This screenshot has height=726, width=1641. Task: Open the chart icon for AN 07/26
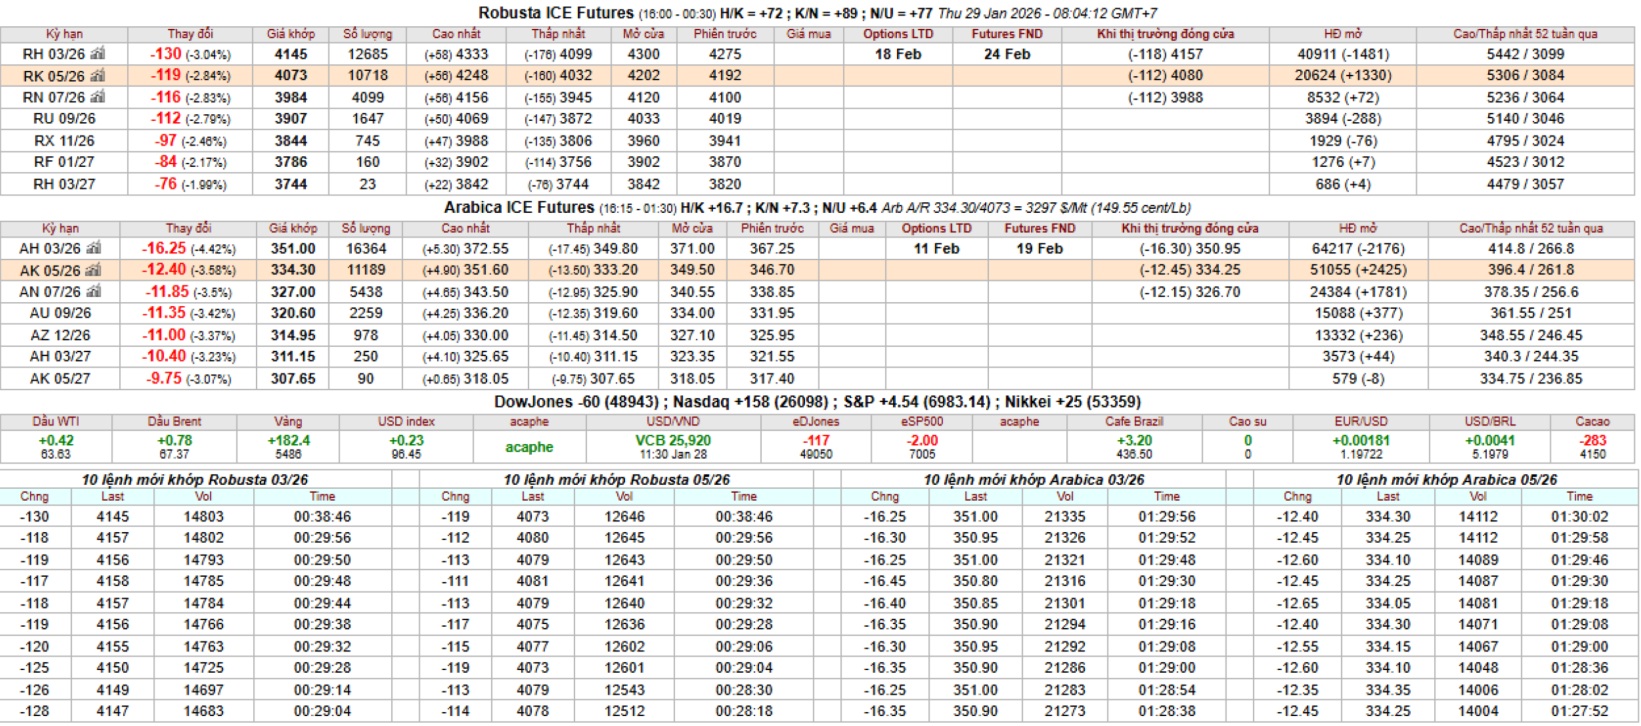point(93,292)
